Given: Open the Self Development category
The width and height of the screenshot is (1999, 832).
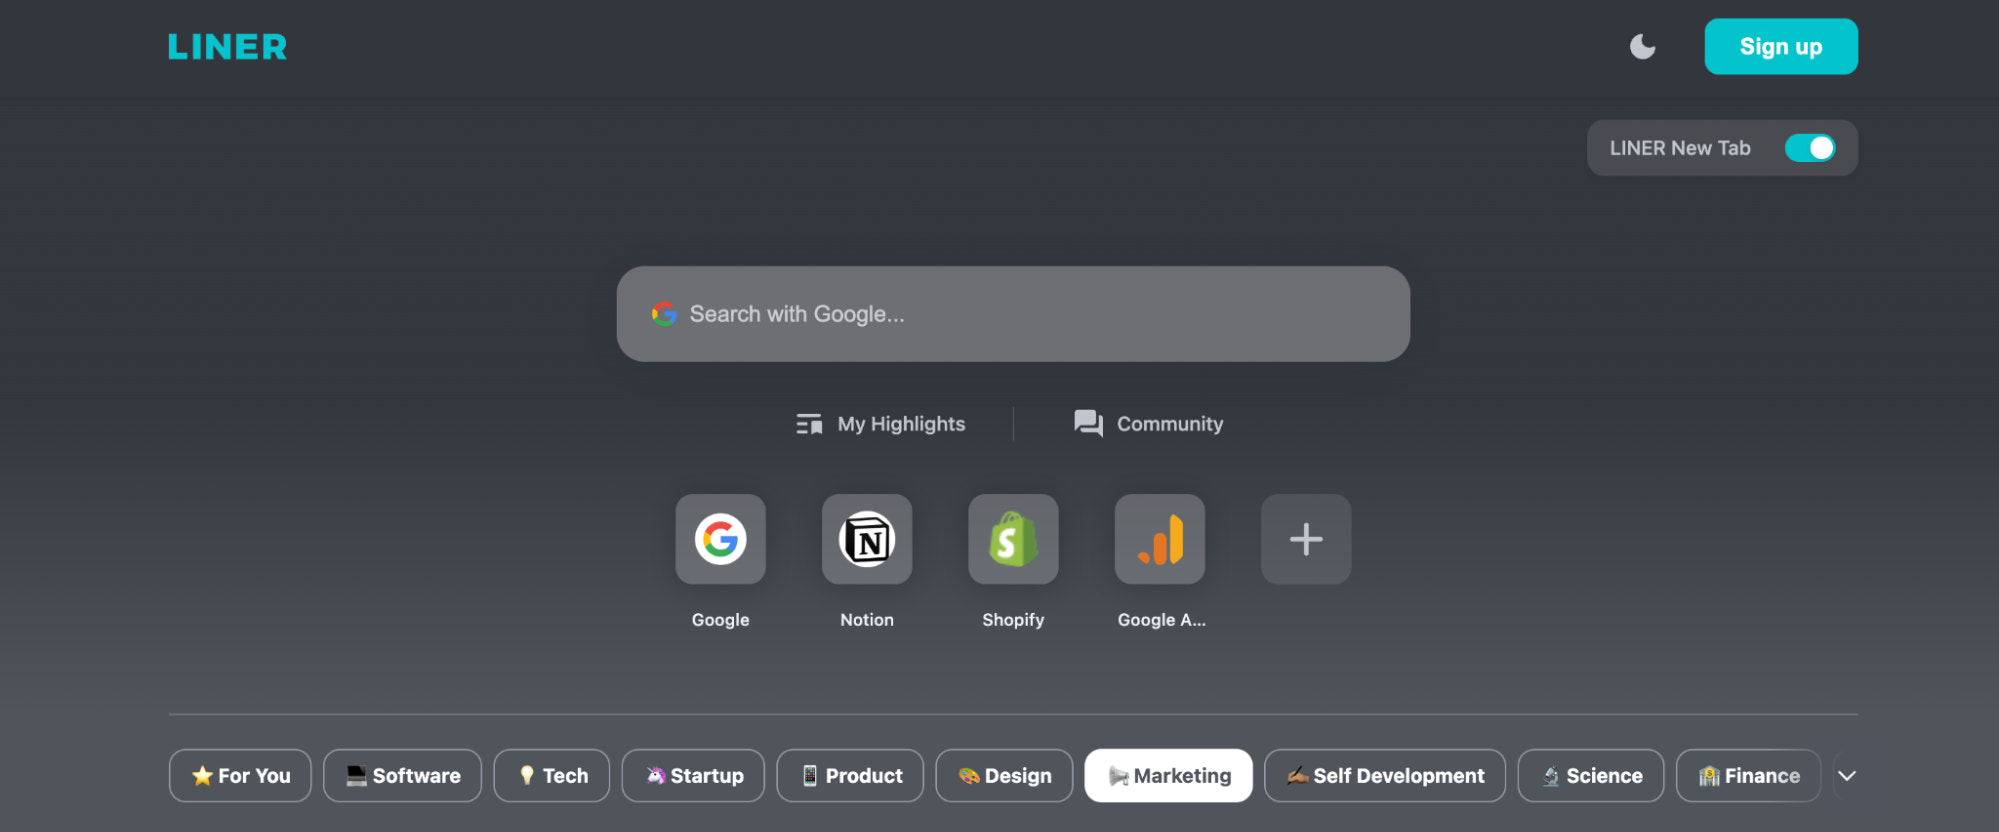Looking at the screenshot, I should point(1384,776).
